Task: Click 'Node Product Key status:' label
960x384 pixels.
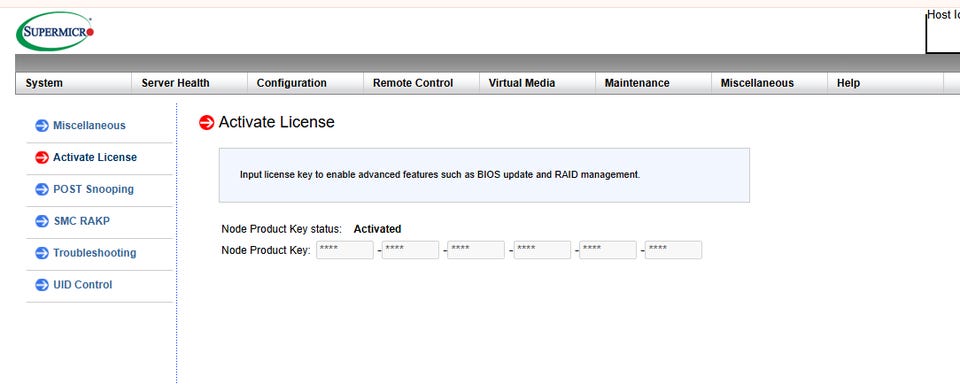Action: tap(282, 229)
